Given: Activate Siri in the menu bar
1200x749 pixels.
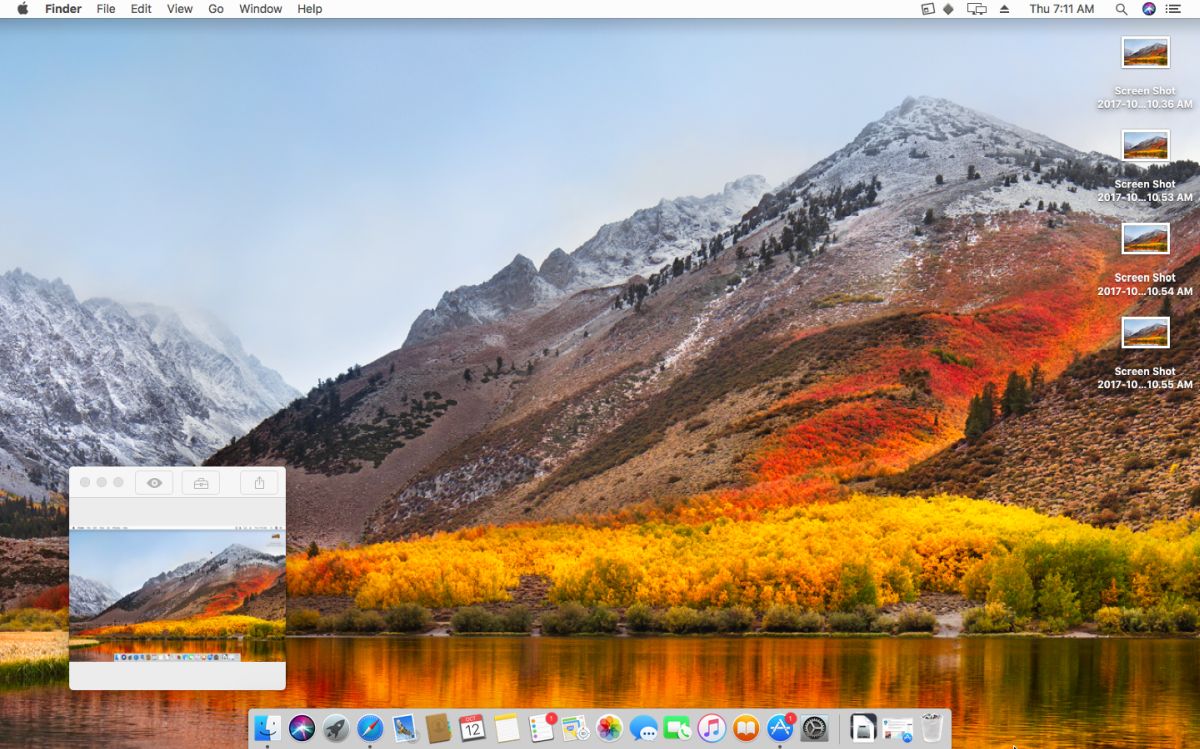Looking at the screenshot, I should [x=1149, y=9].
